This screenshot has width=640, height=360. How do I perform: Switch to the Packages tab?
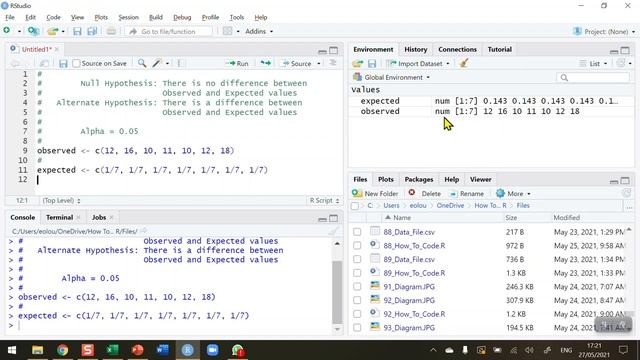coord(419,180)
